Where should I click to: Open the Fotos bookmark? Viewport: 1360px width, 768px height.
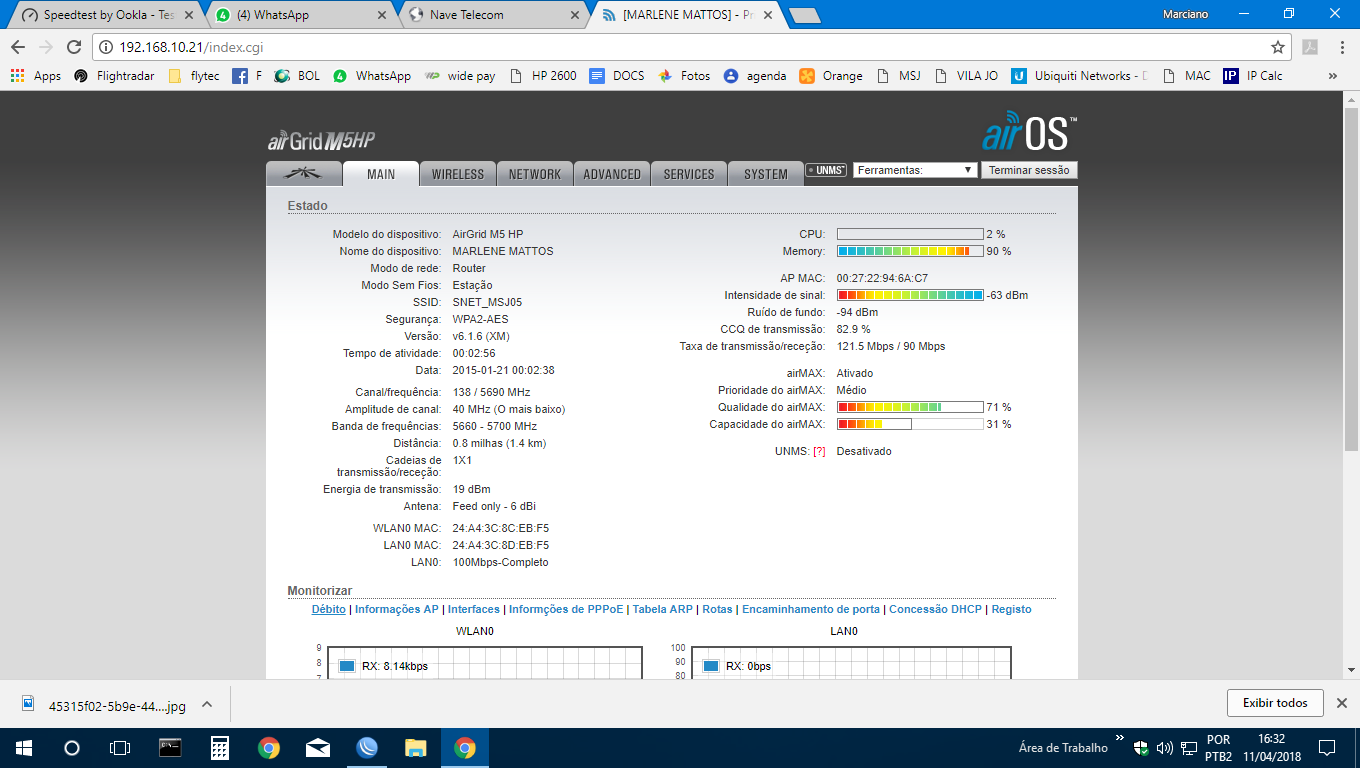coord(684,76)
